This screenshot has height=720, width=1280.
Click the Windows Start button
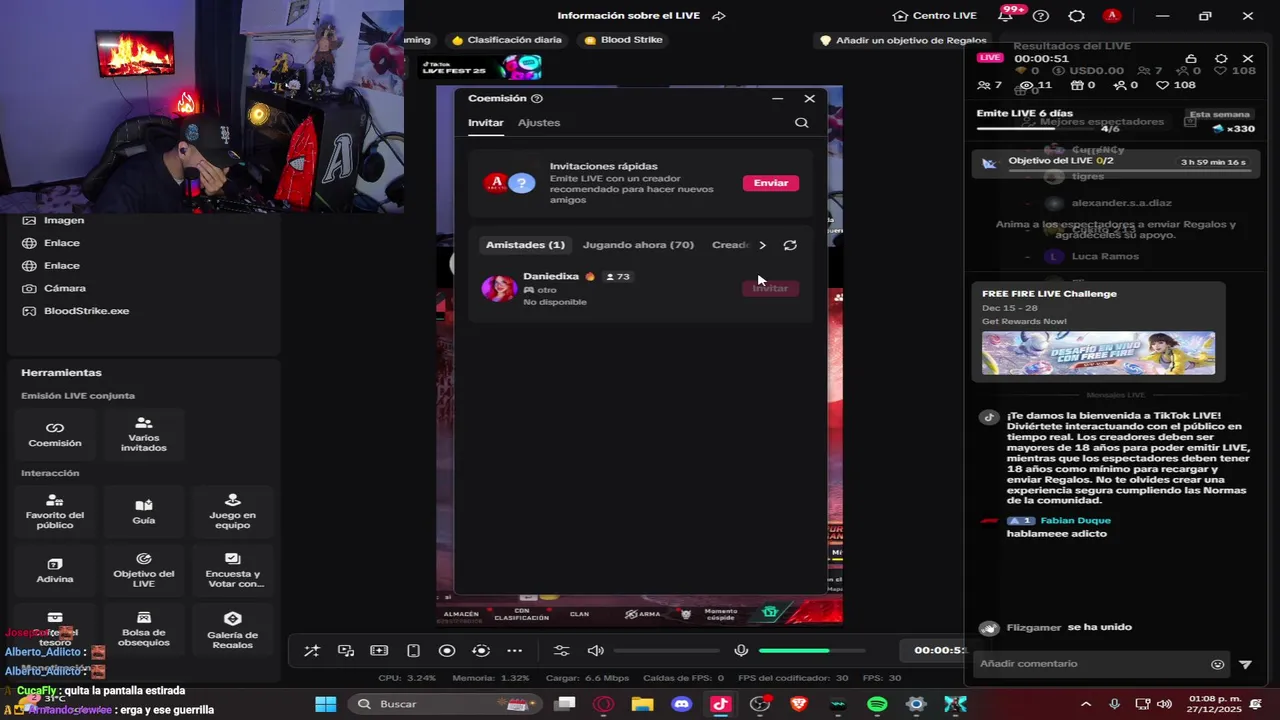click(x=326, y=704)
